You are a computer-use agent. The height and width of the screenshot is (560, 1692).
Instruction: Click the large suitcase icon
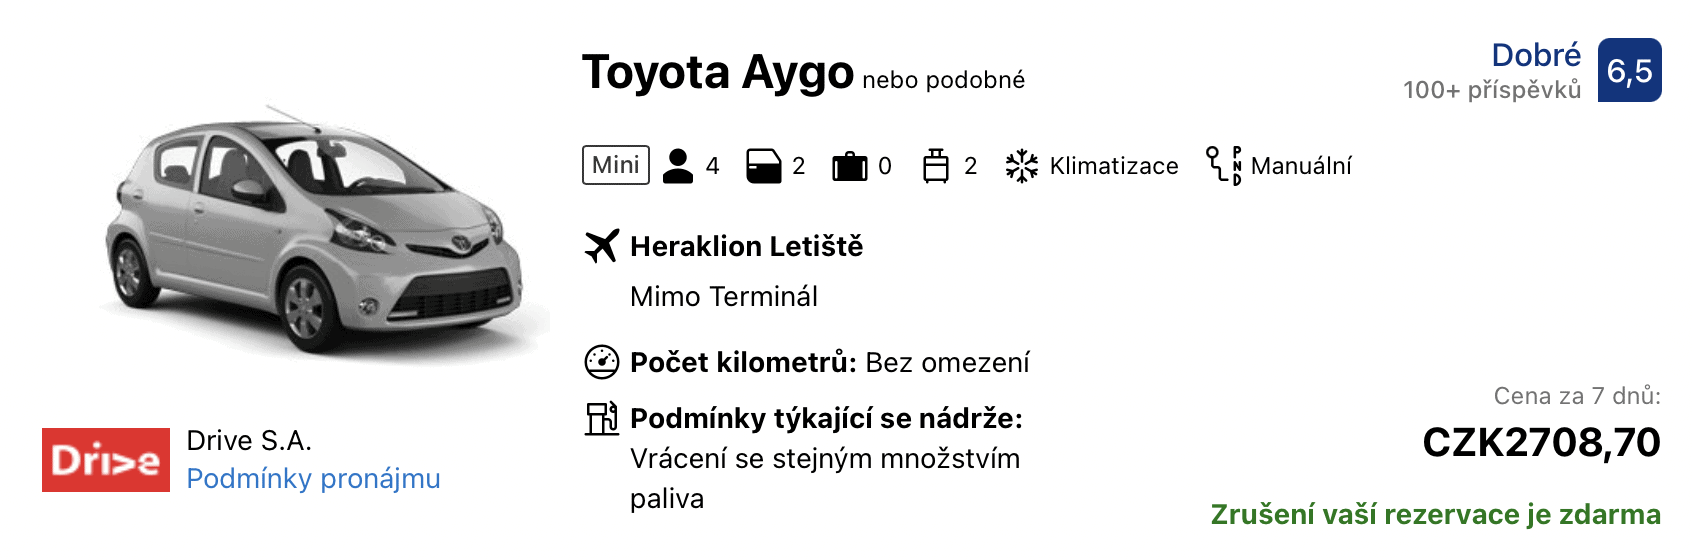(x=850, y=166)
